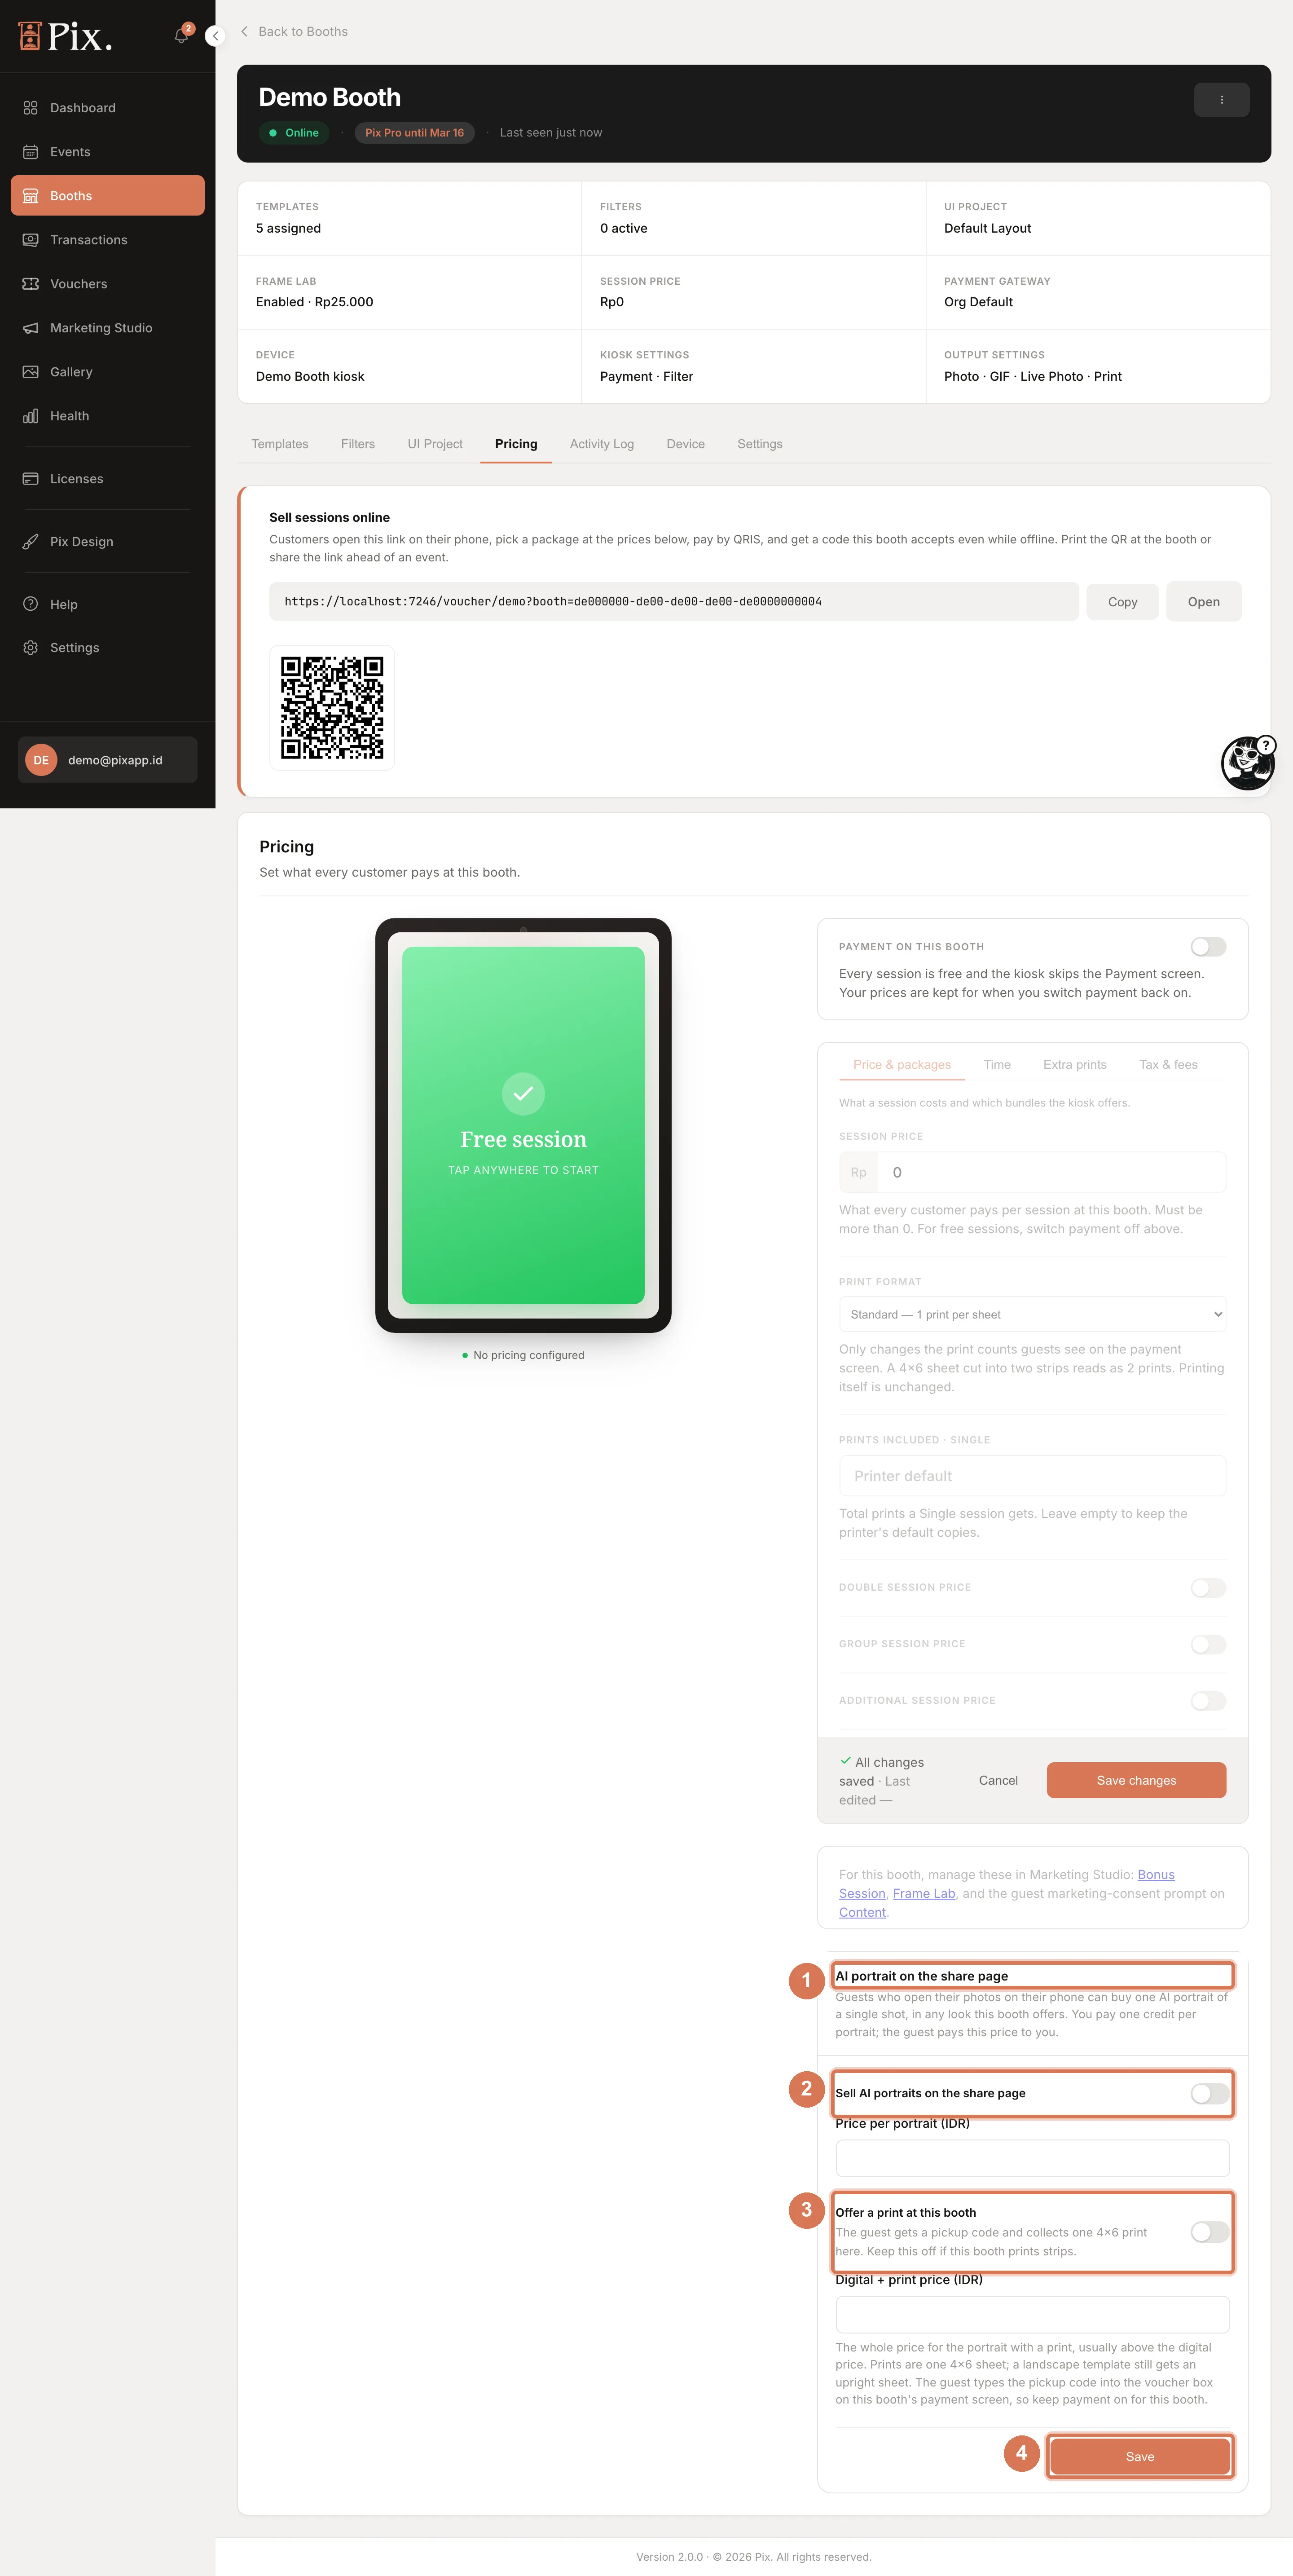Cancel the pricing changes

[x=998, y=1780]
